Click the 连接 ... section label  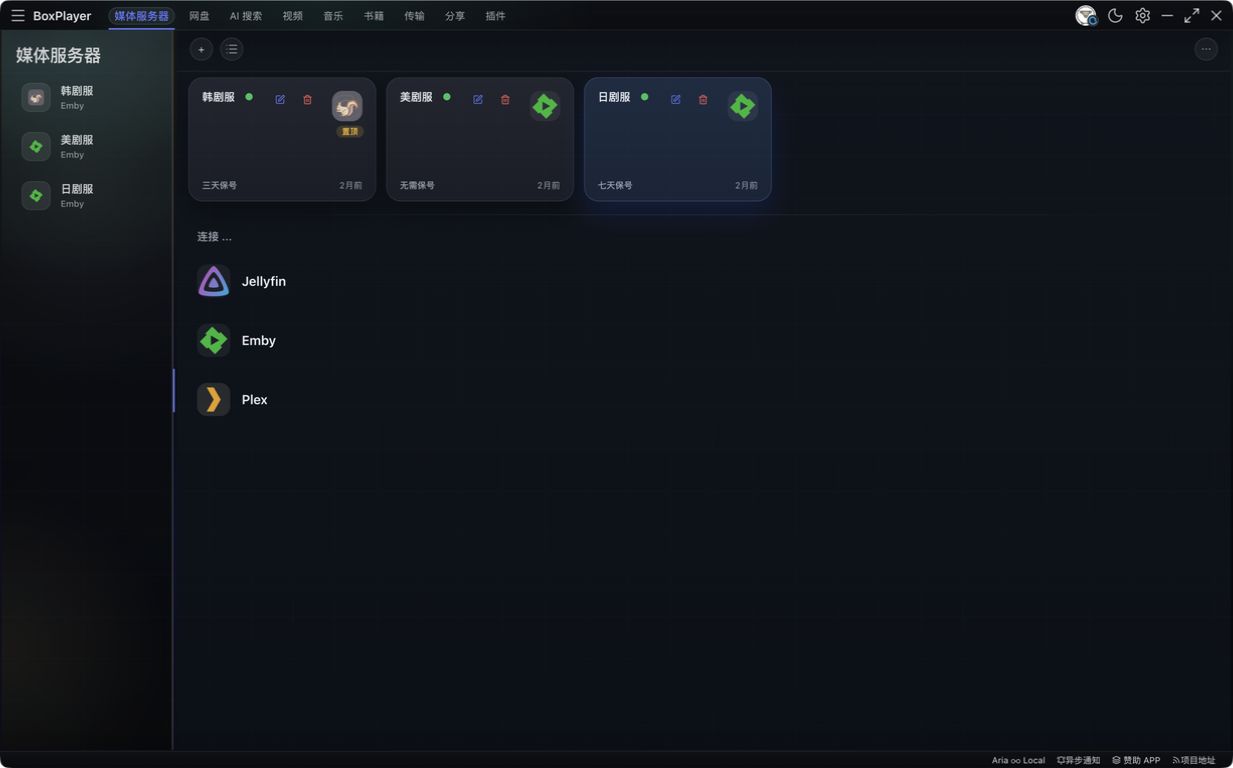coord(214,237)
